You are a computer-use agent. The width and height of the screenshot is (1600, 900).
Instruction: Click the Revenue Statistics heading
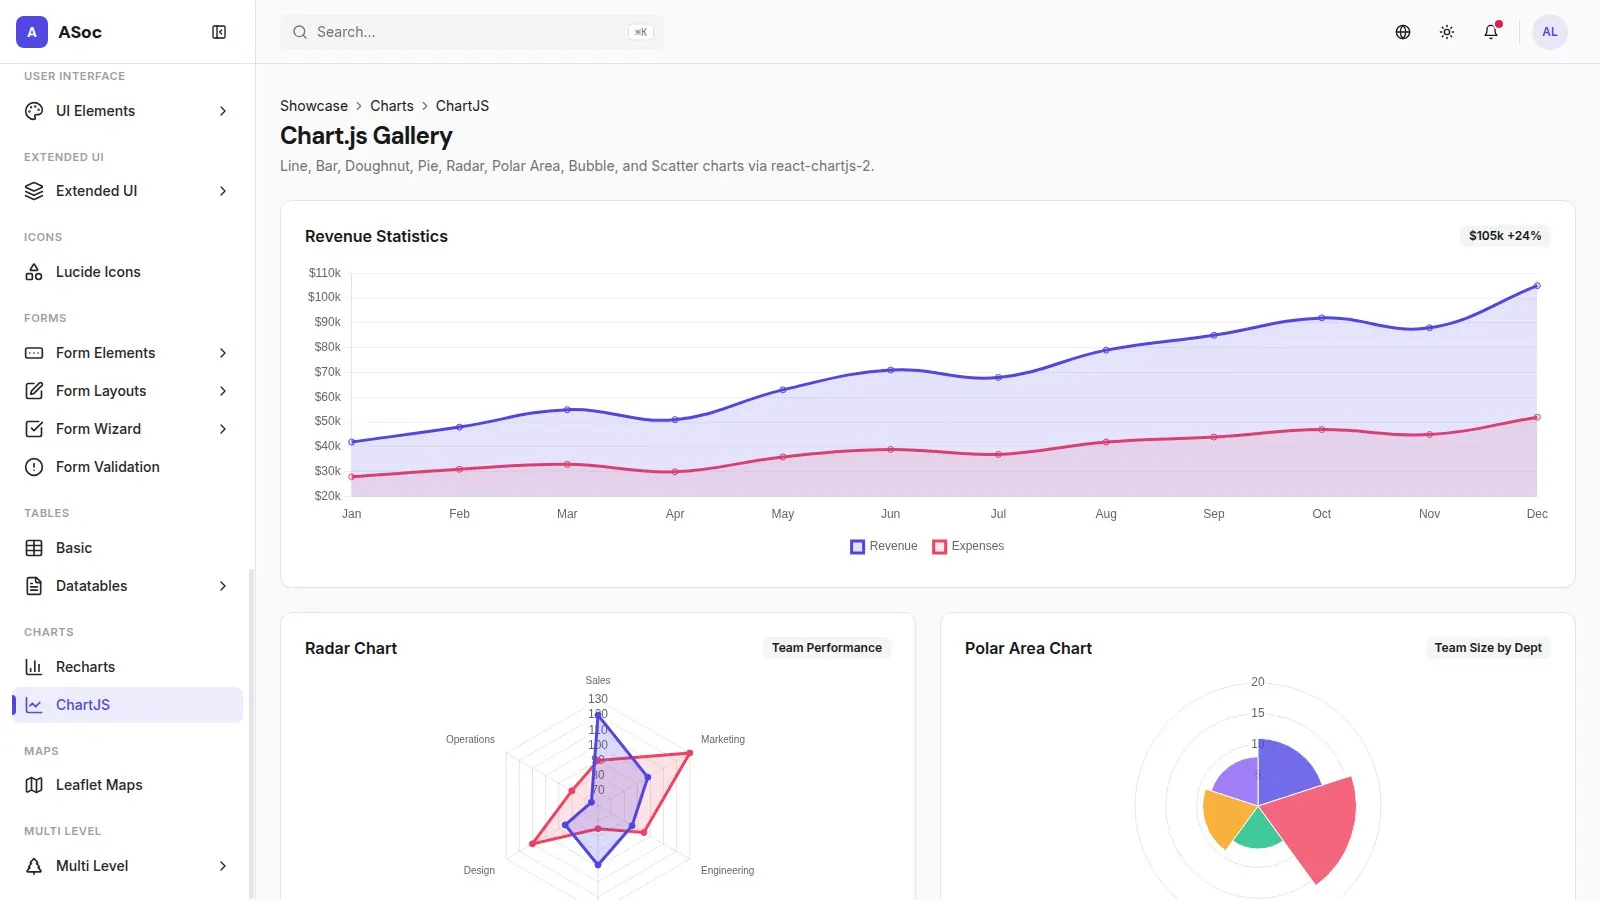tap(376, 236)
